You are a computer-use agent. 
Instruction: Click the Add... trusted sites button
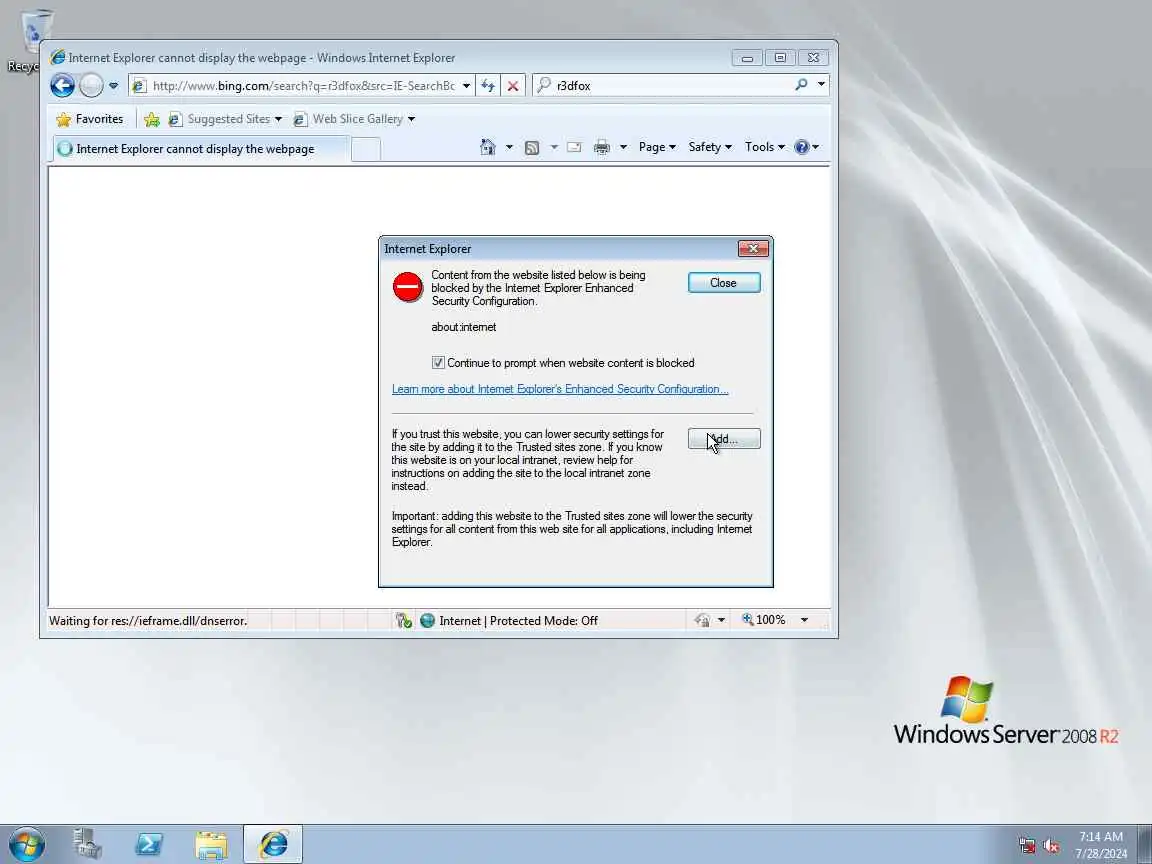pos(724,439)
